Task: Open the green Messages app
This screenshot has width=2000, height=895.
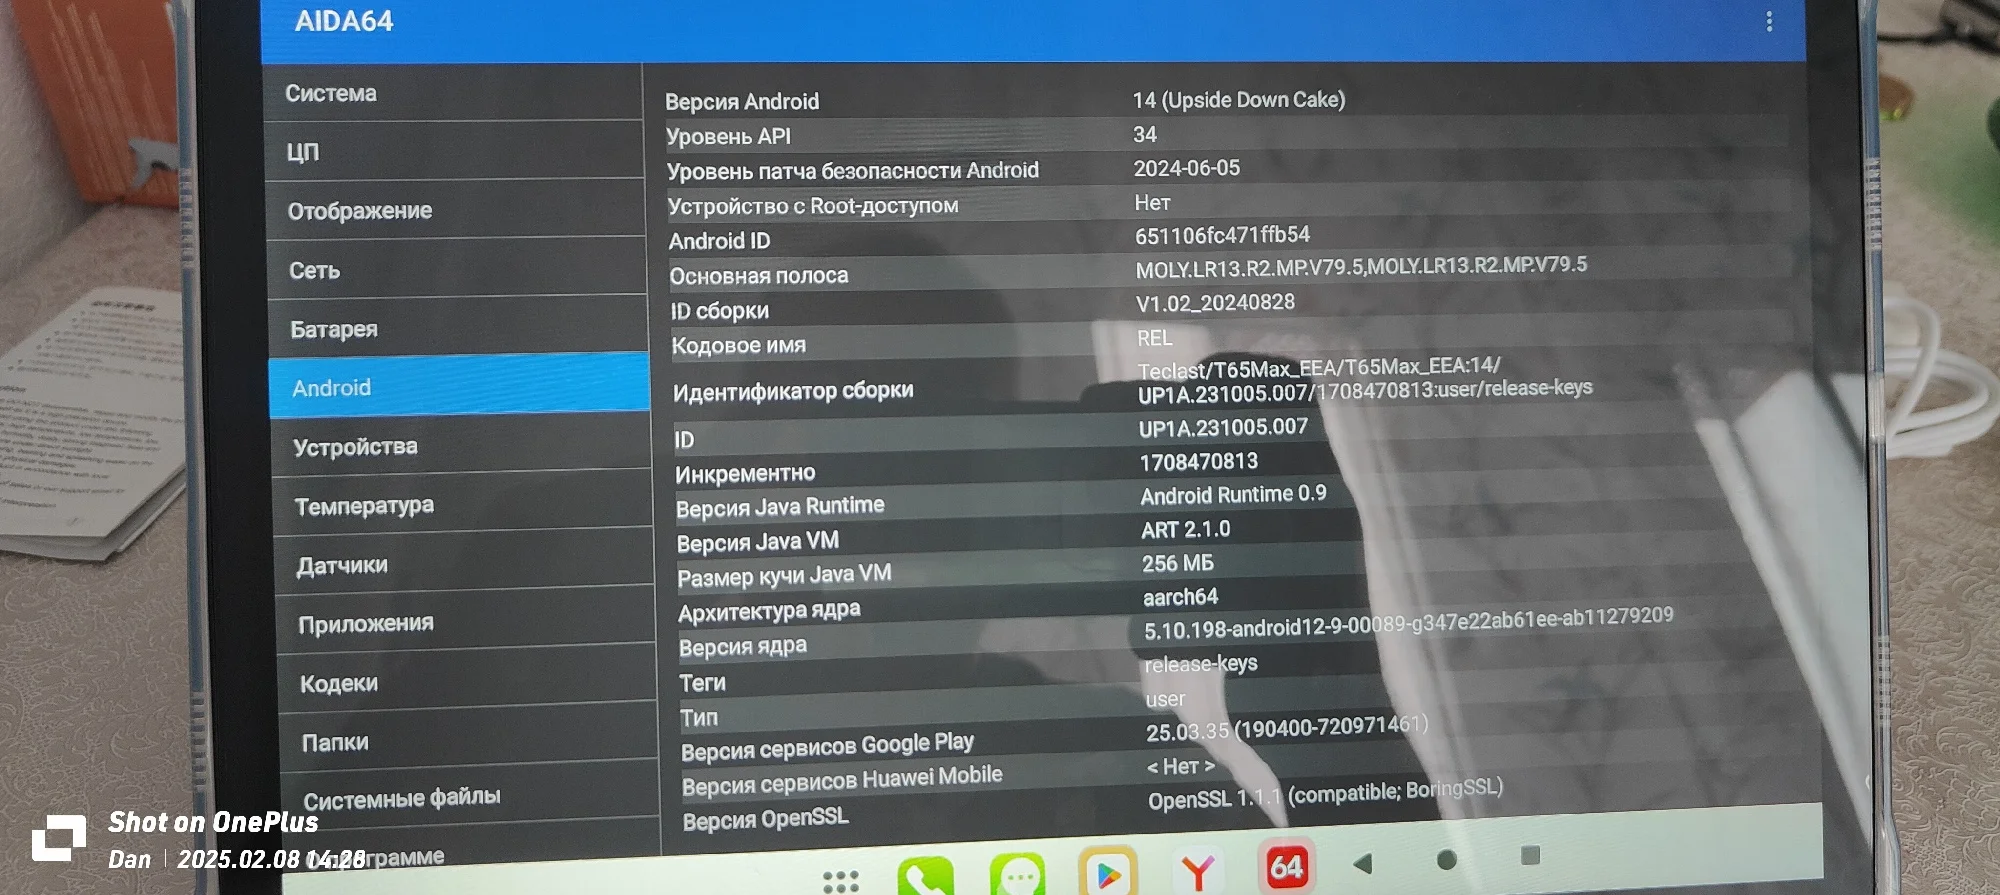Action: click(x=1017, y=875)
